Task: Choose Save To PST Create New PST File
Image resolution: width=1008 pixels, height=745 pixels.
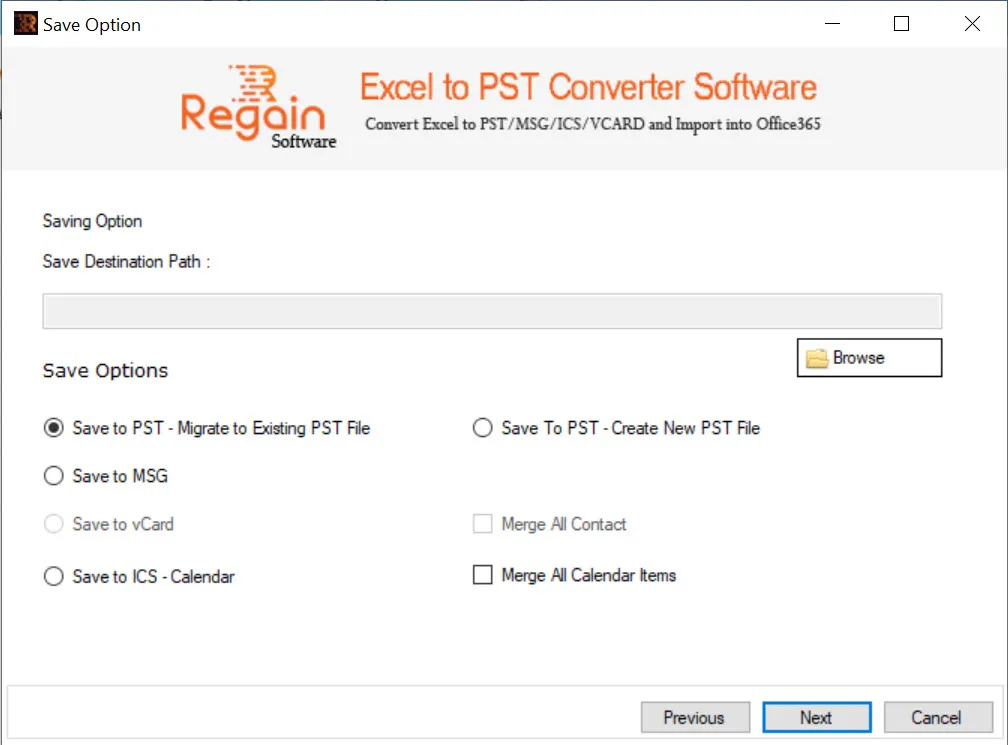Action: tap(482, 428)
